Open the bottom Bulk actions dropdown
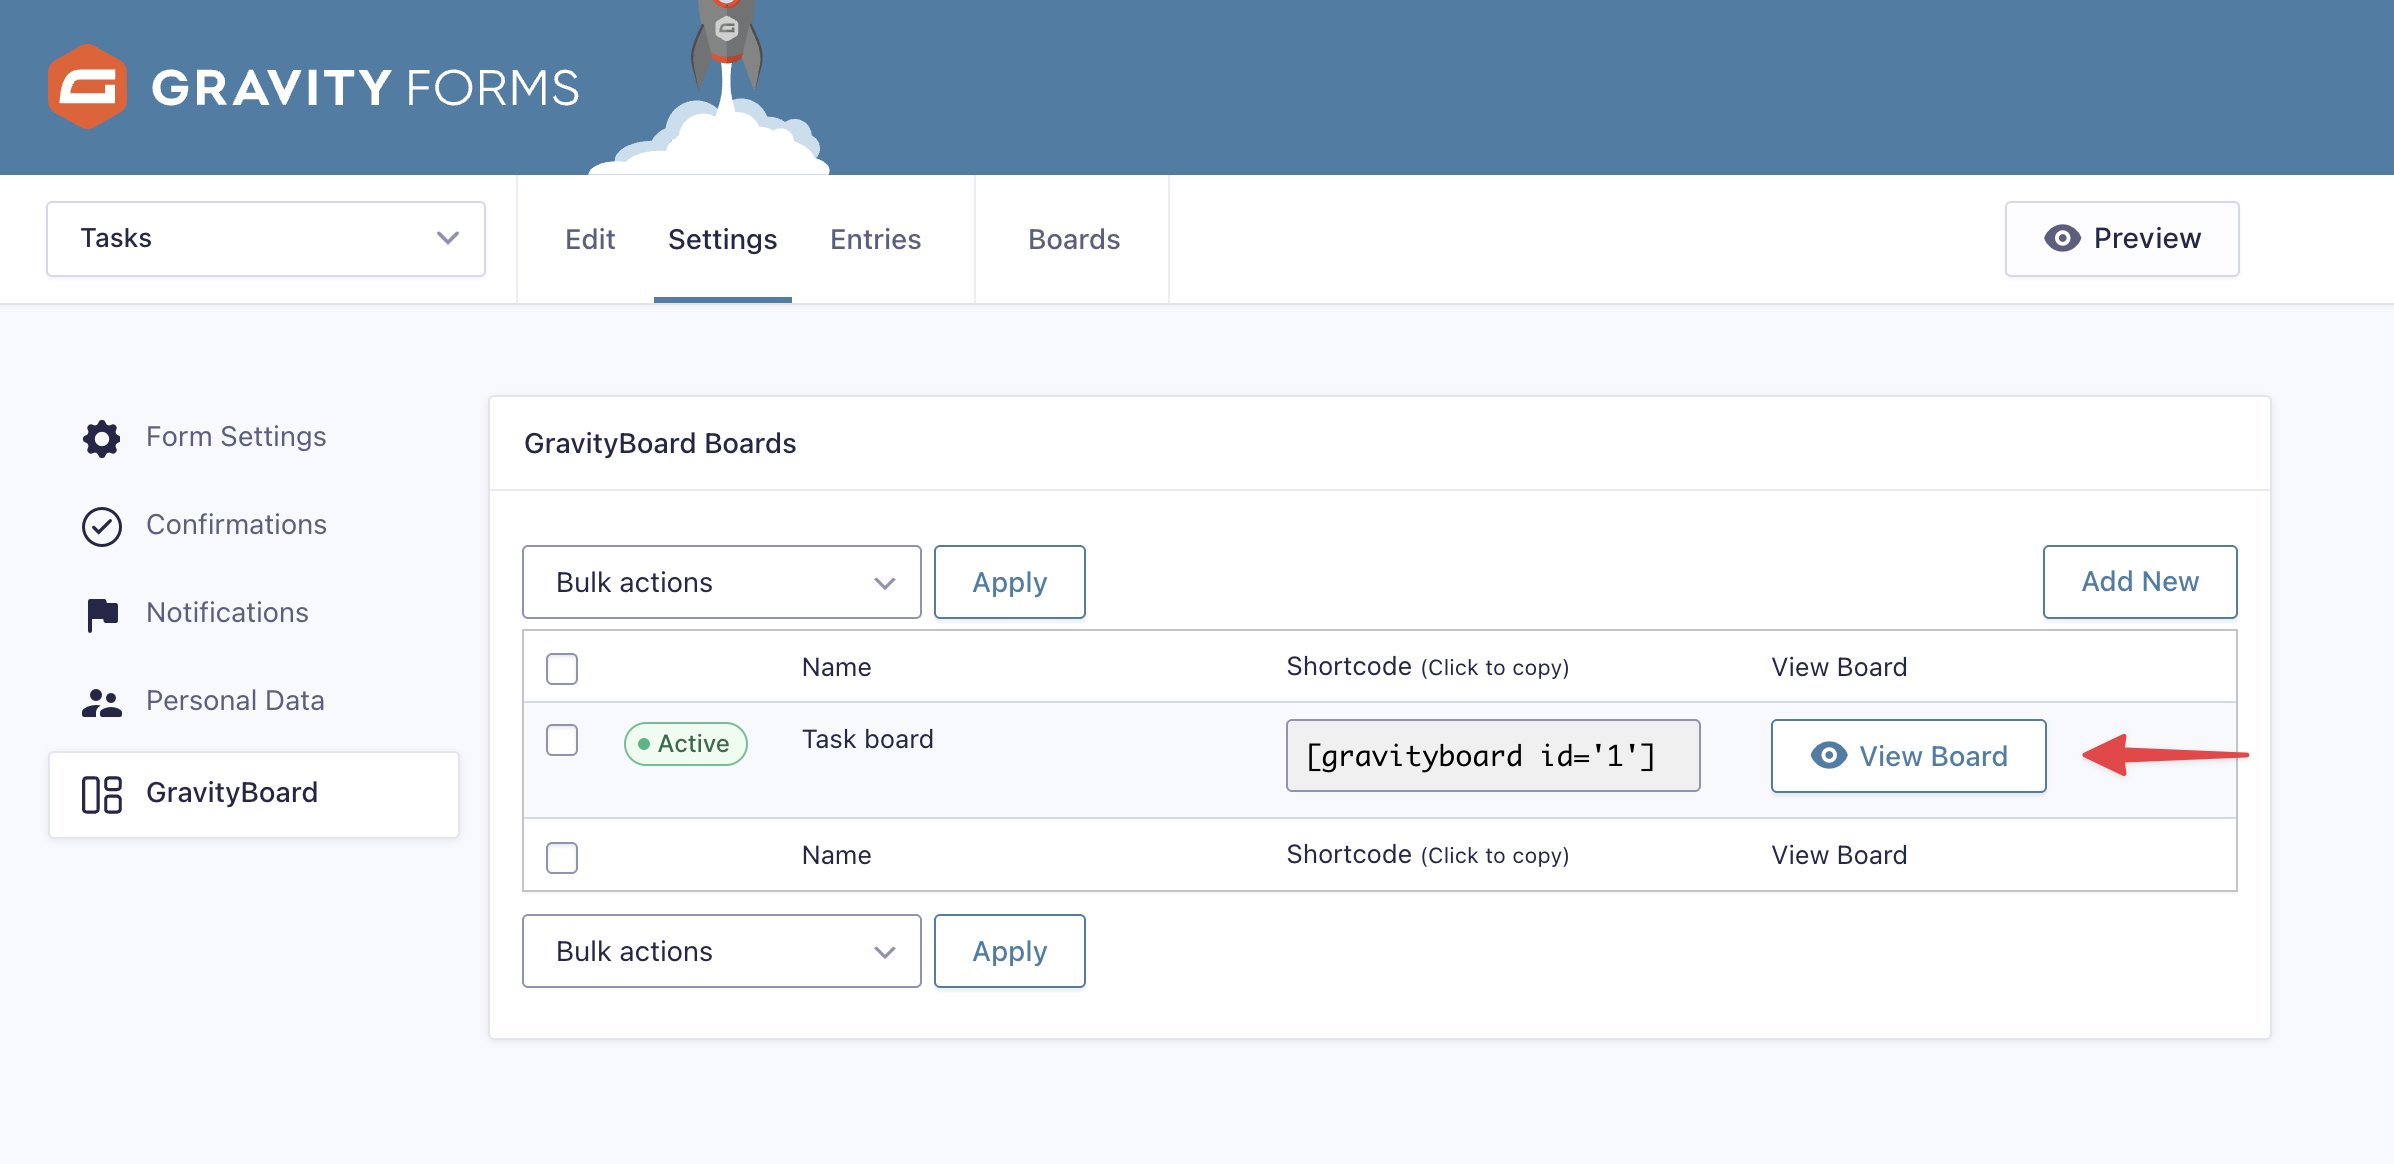This screenshot has width=2394, height=1164. (722, 951)
